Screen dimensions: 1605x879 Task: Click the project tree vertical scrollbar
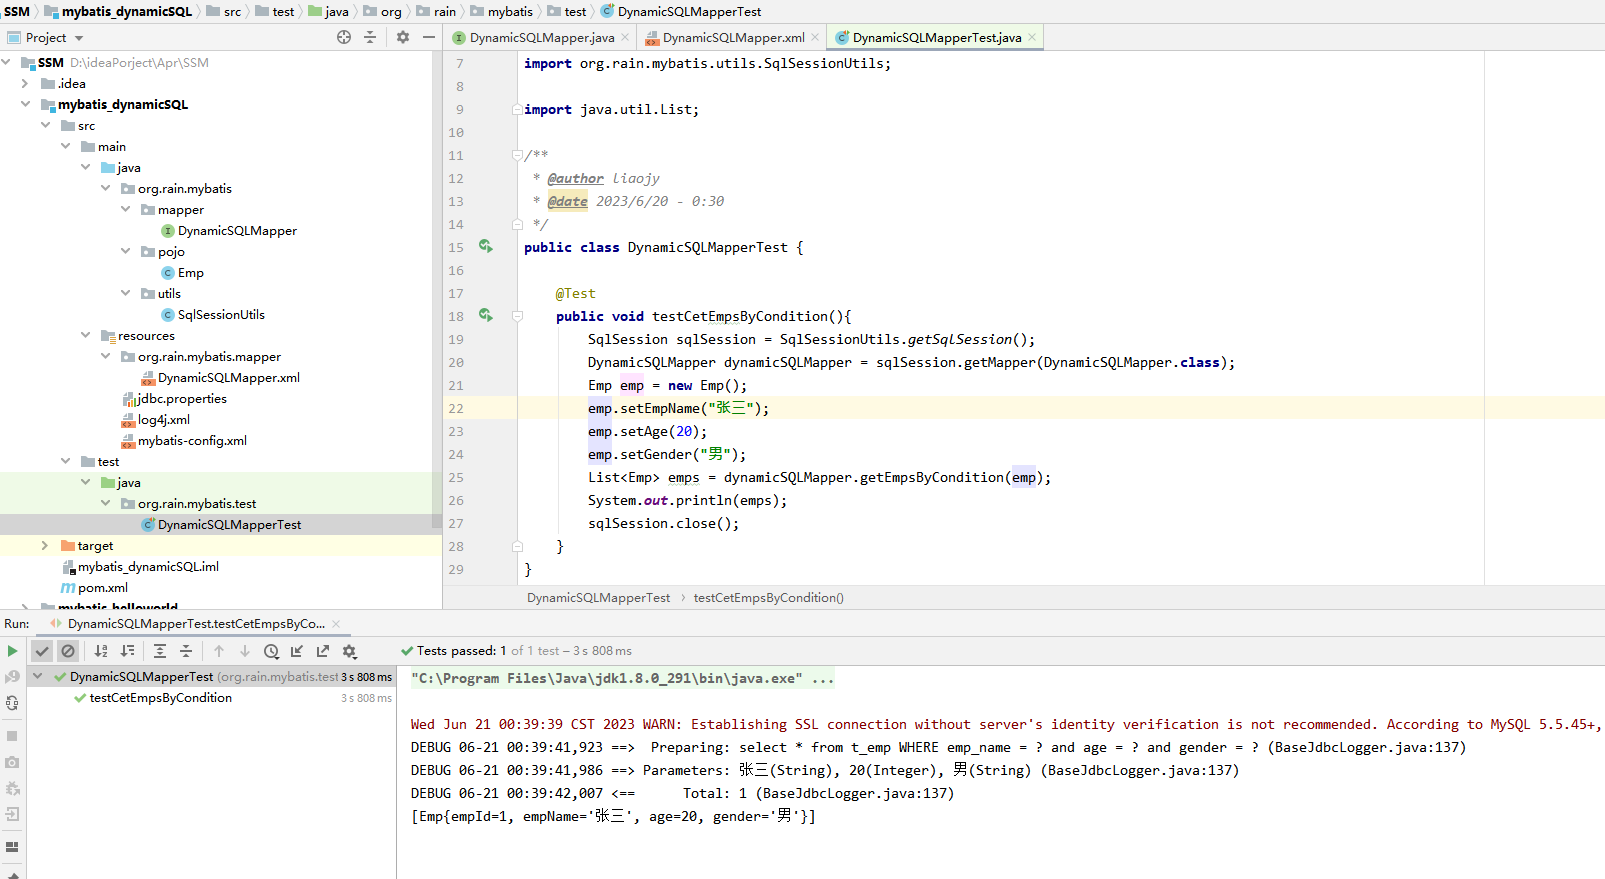point(436,290)
